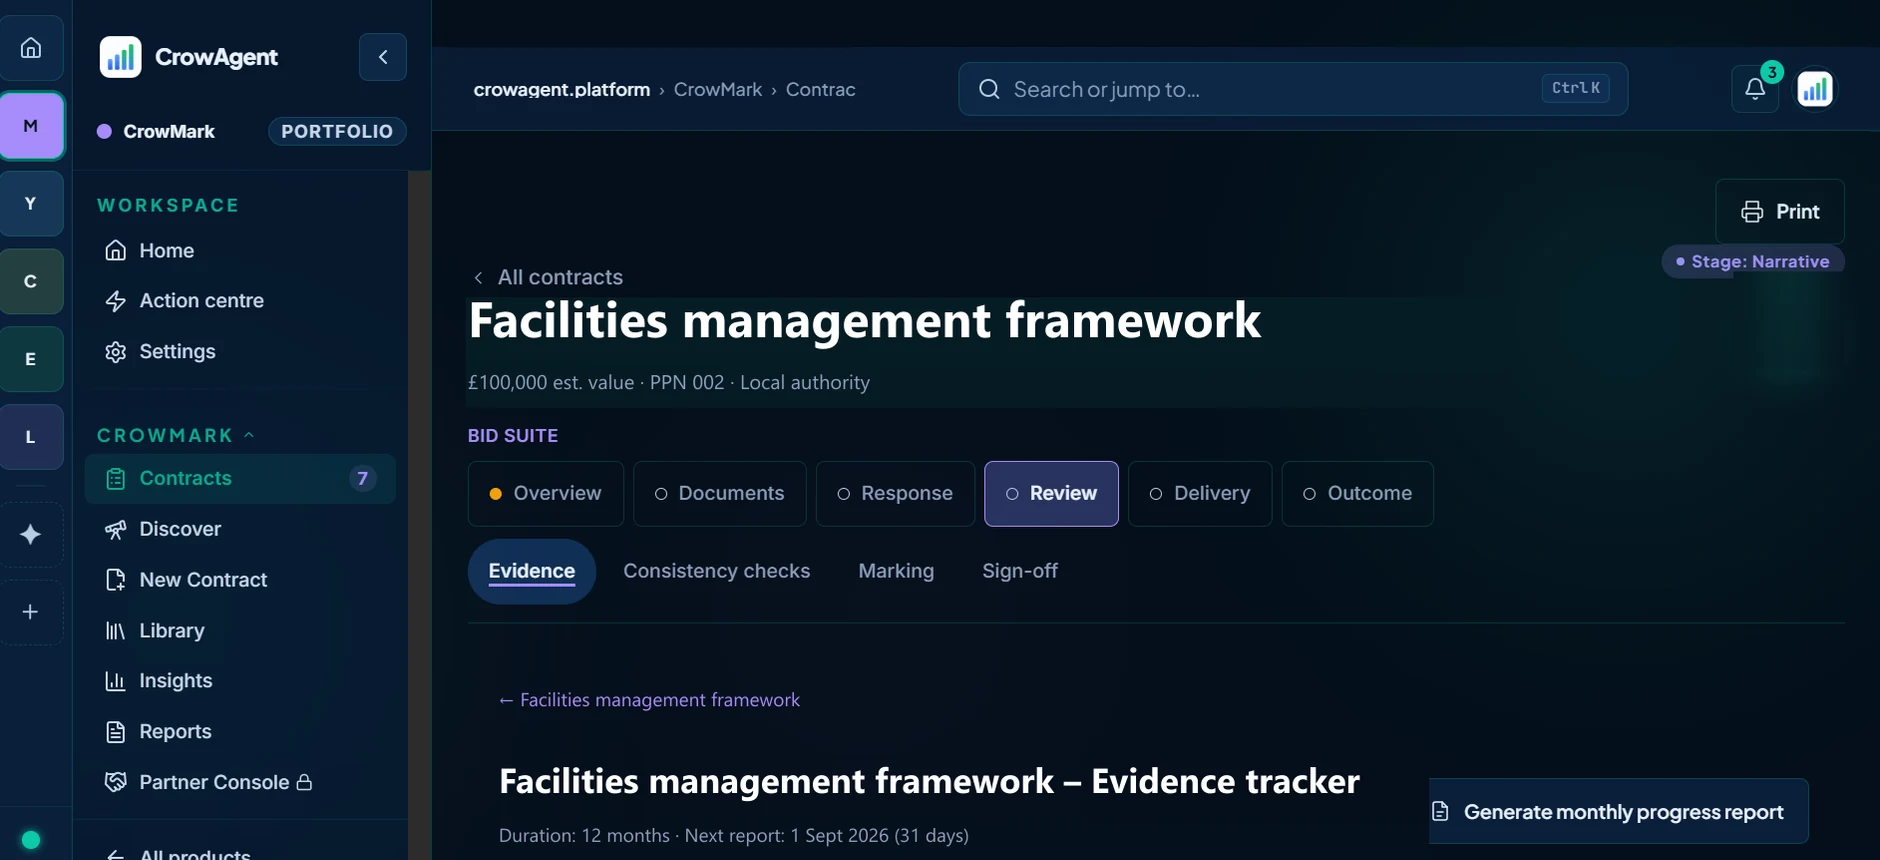The height and width of the screenshot is (860, 1880).
Task: Open the Consistency checks sub-tab
Action: tap(717, 571)
